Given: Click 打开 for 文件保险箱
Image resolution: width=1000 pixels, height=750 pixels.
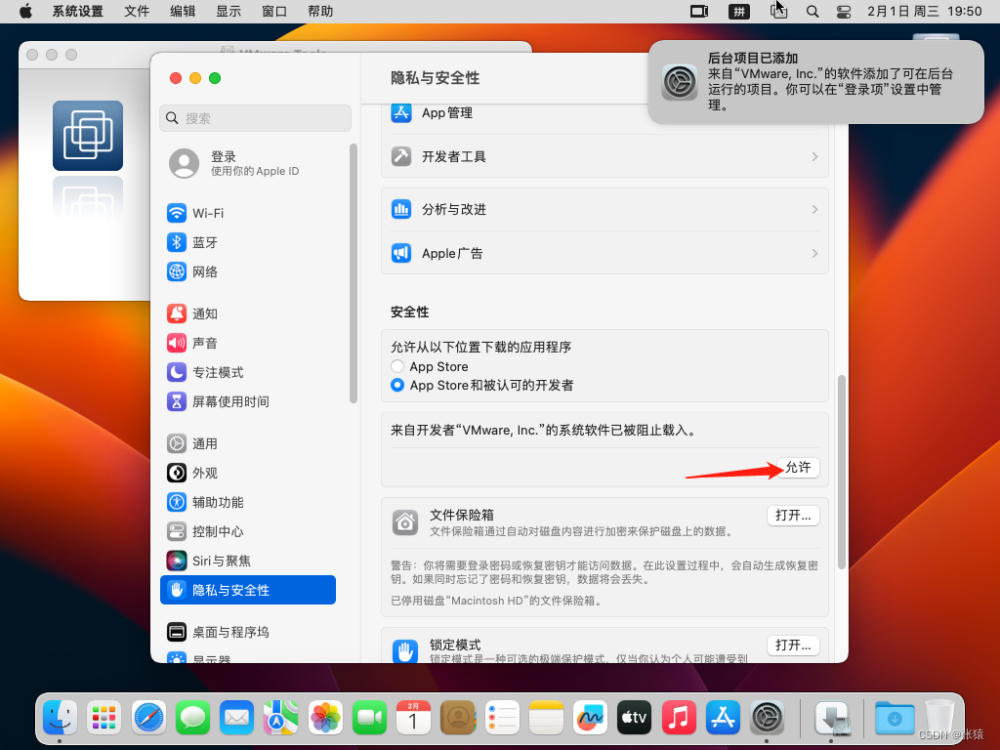Looking at the screenshot, I should point(793,515).
